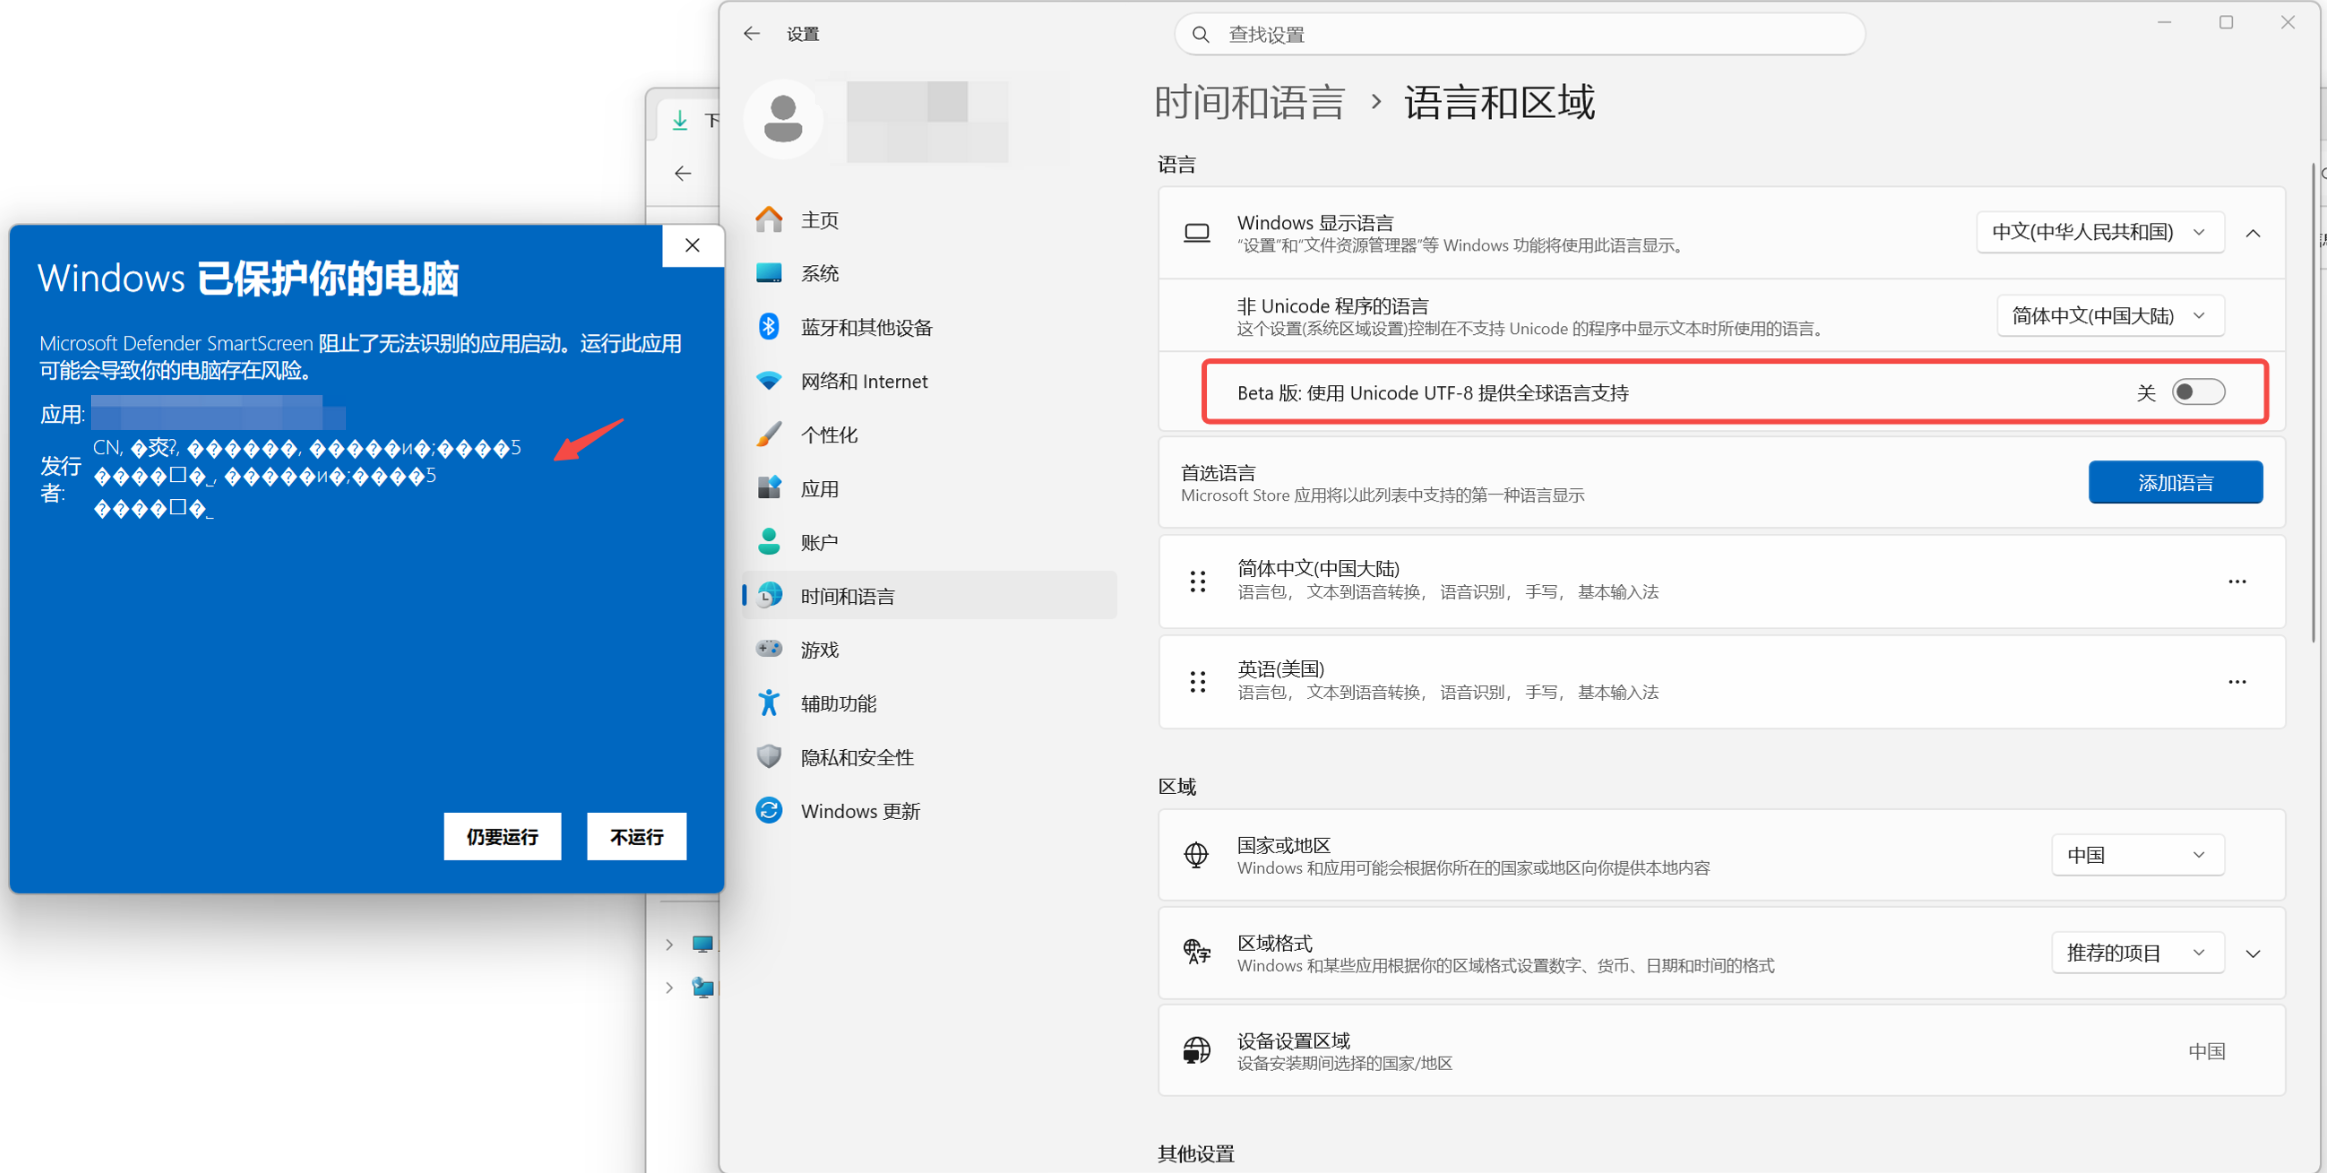Image resolution: width=2327 pixels, height=1173 pixels.
Task: Open the 国家或地区 dropdown
Action: point(2137,855)
